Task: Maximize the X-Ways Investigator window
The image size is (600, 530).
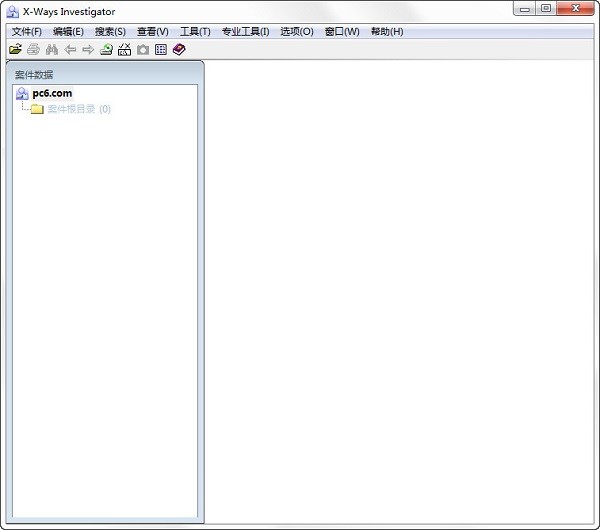Action: 546,8
